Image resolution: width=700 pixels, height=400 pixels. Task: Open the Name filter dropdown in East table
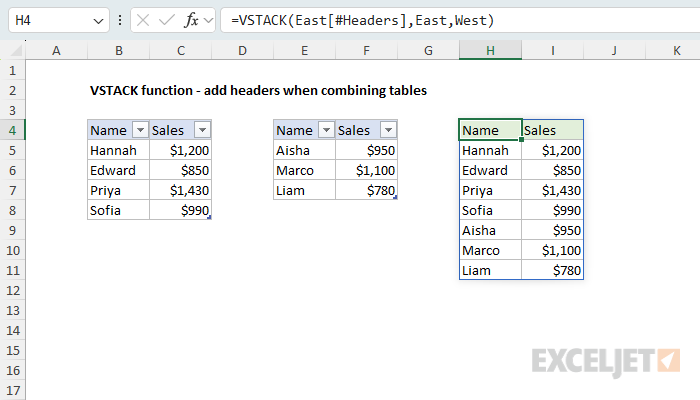pyautogui.click(x=140, y=130)
